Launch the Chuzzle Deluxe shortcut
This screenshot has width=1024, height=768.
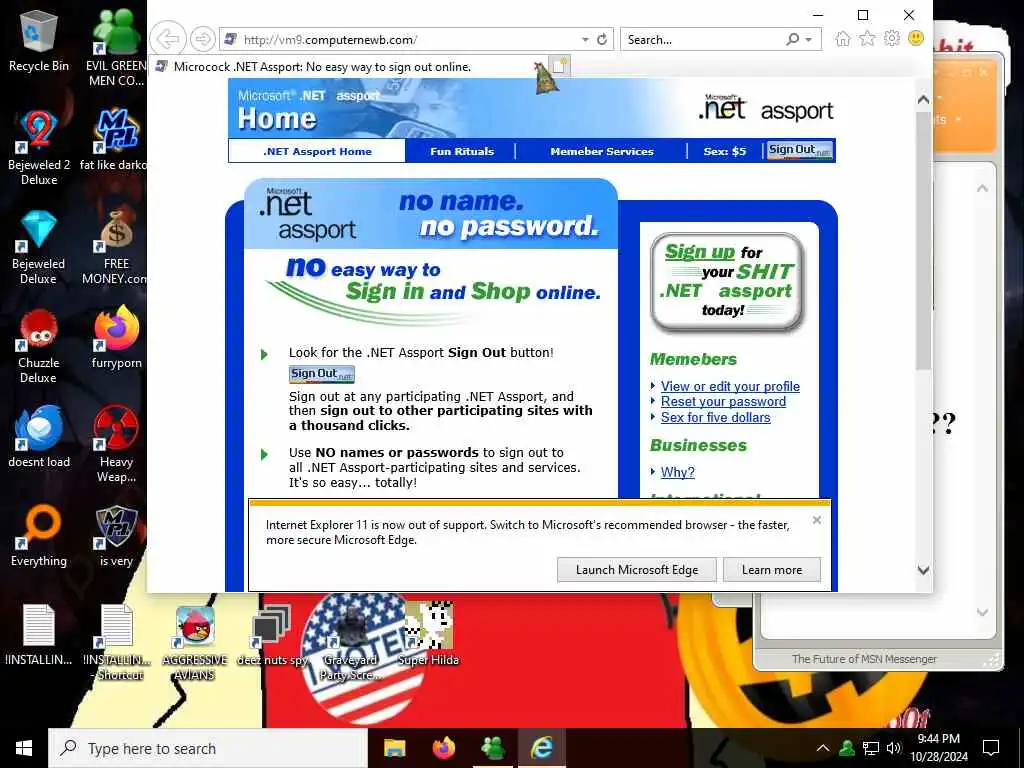(39, 346)
